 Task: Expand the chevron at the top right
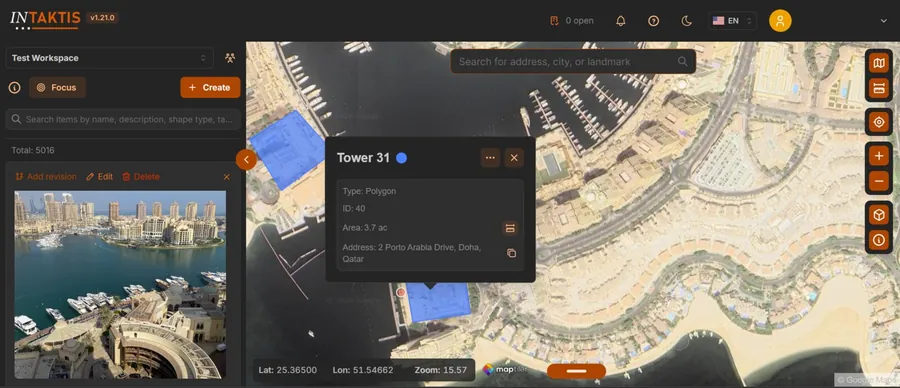pos(883,21)
